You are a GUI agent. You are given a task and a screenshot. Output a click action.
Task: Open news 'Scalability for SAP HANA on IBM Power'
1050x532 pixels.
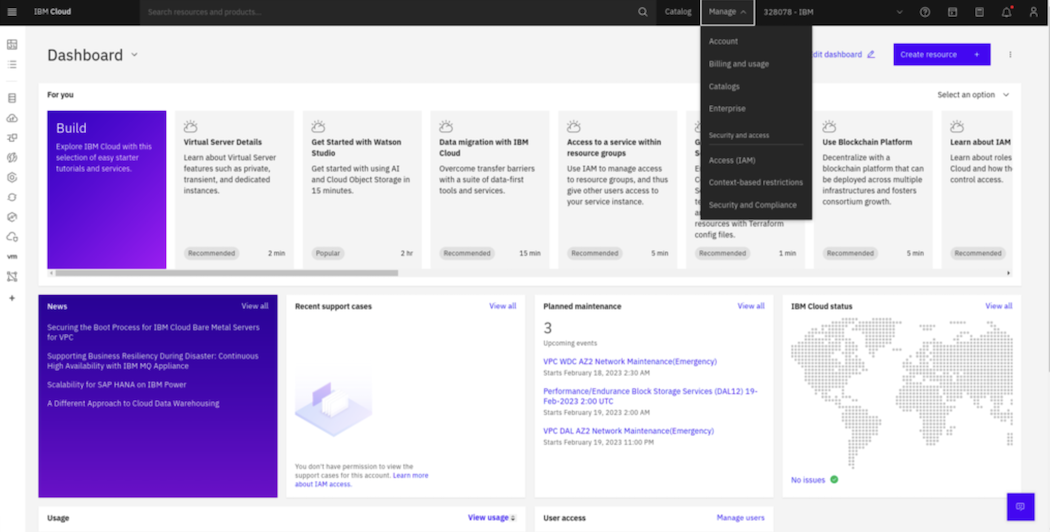click(117, 385)
